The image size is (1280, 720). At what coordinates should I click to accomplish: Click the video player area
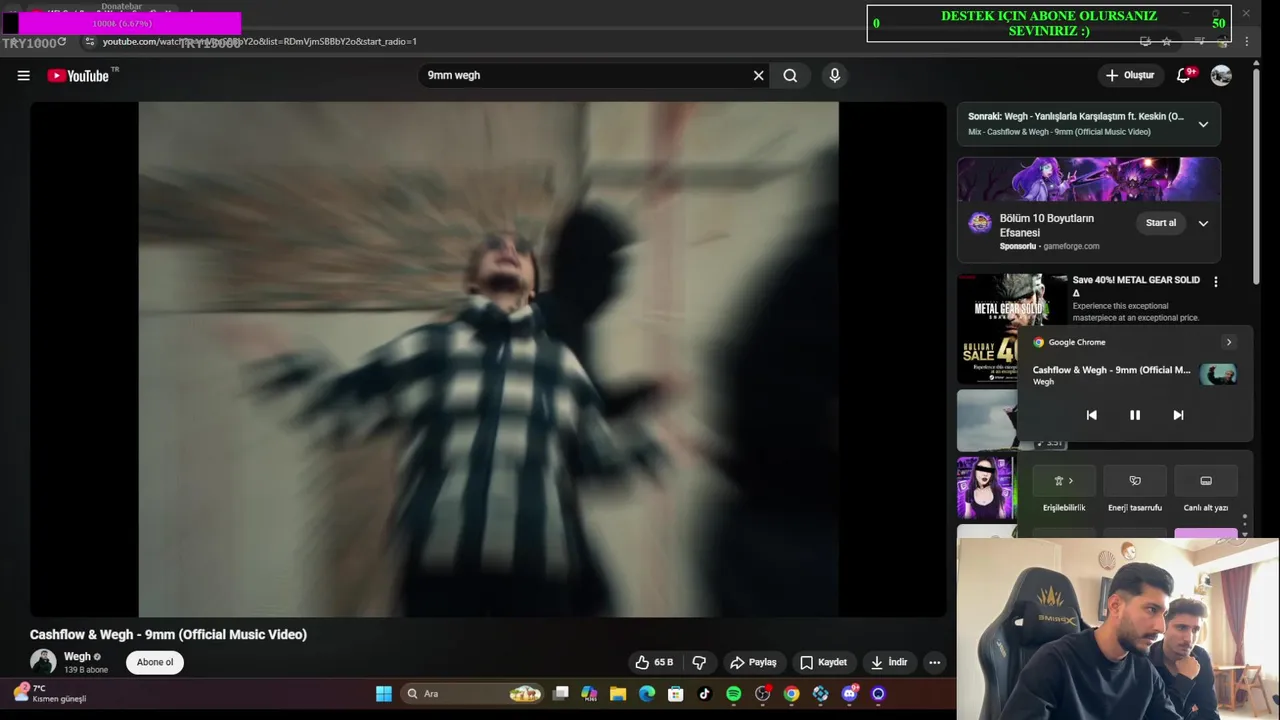[488, 359]
